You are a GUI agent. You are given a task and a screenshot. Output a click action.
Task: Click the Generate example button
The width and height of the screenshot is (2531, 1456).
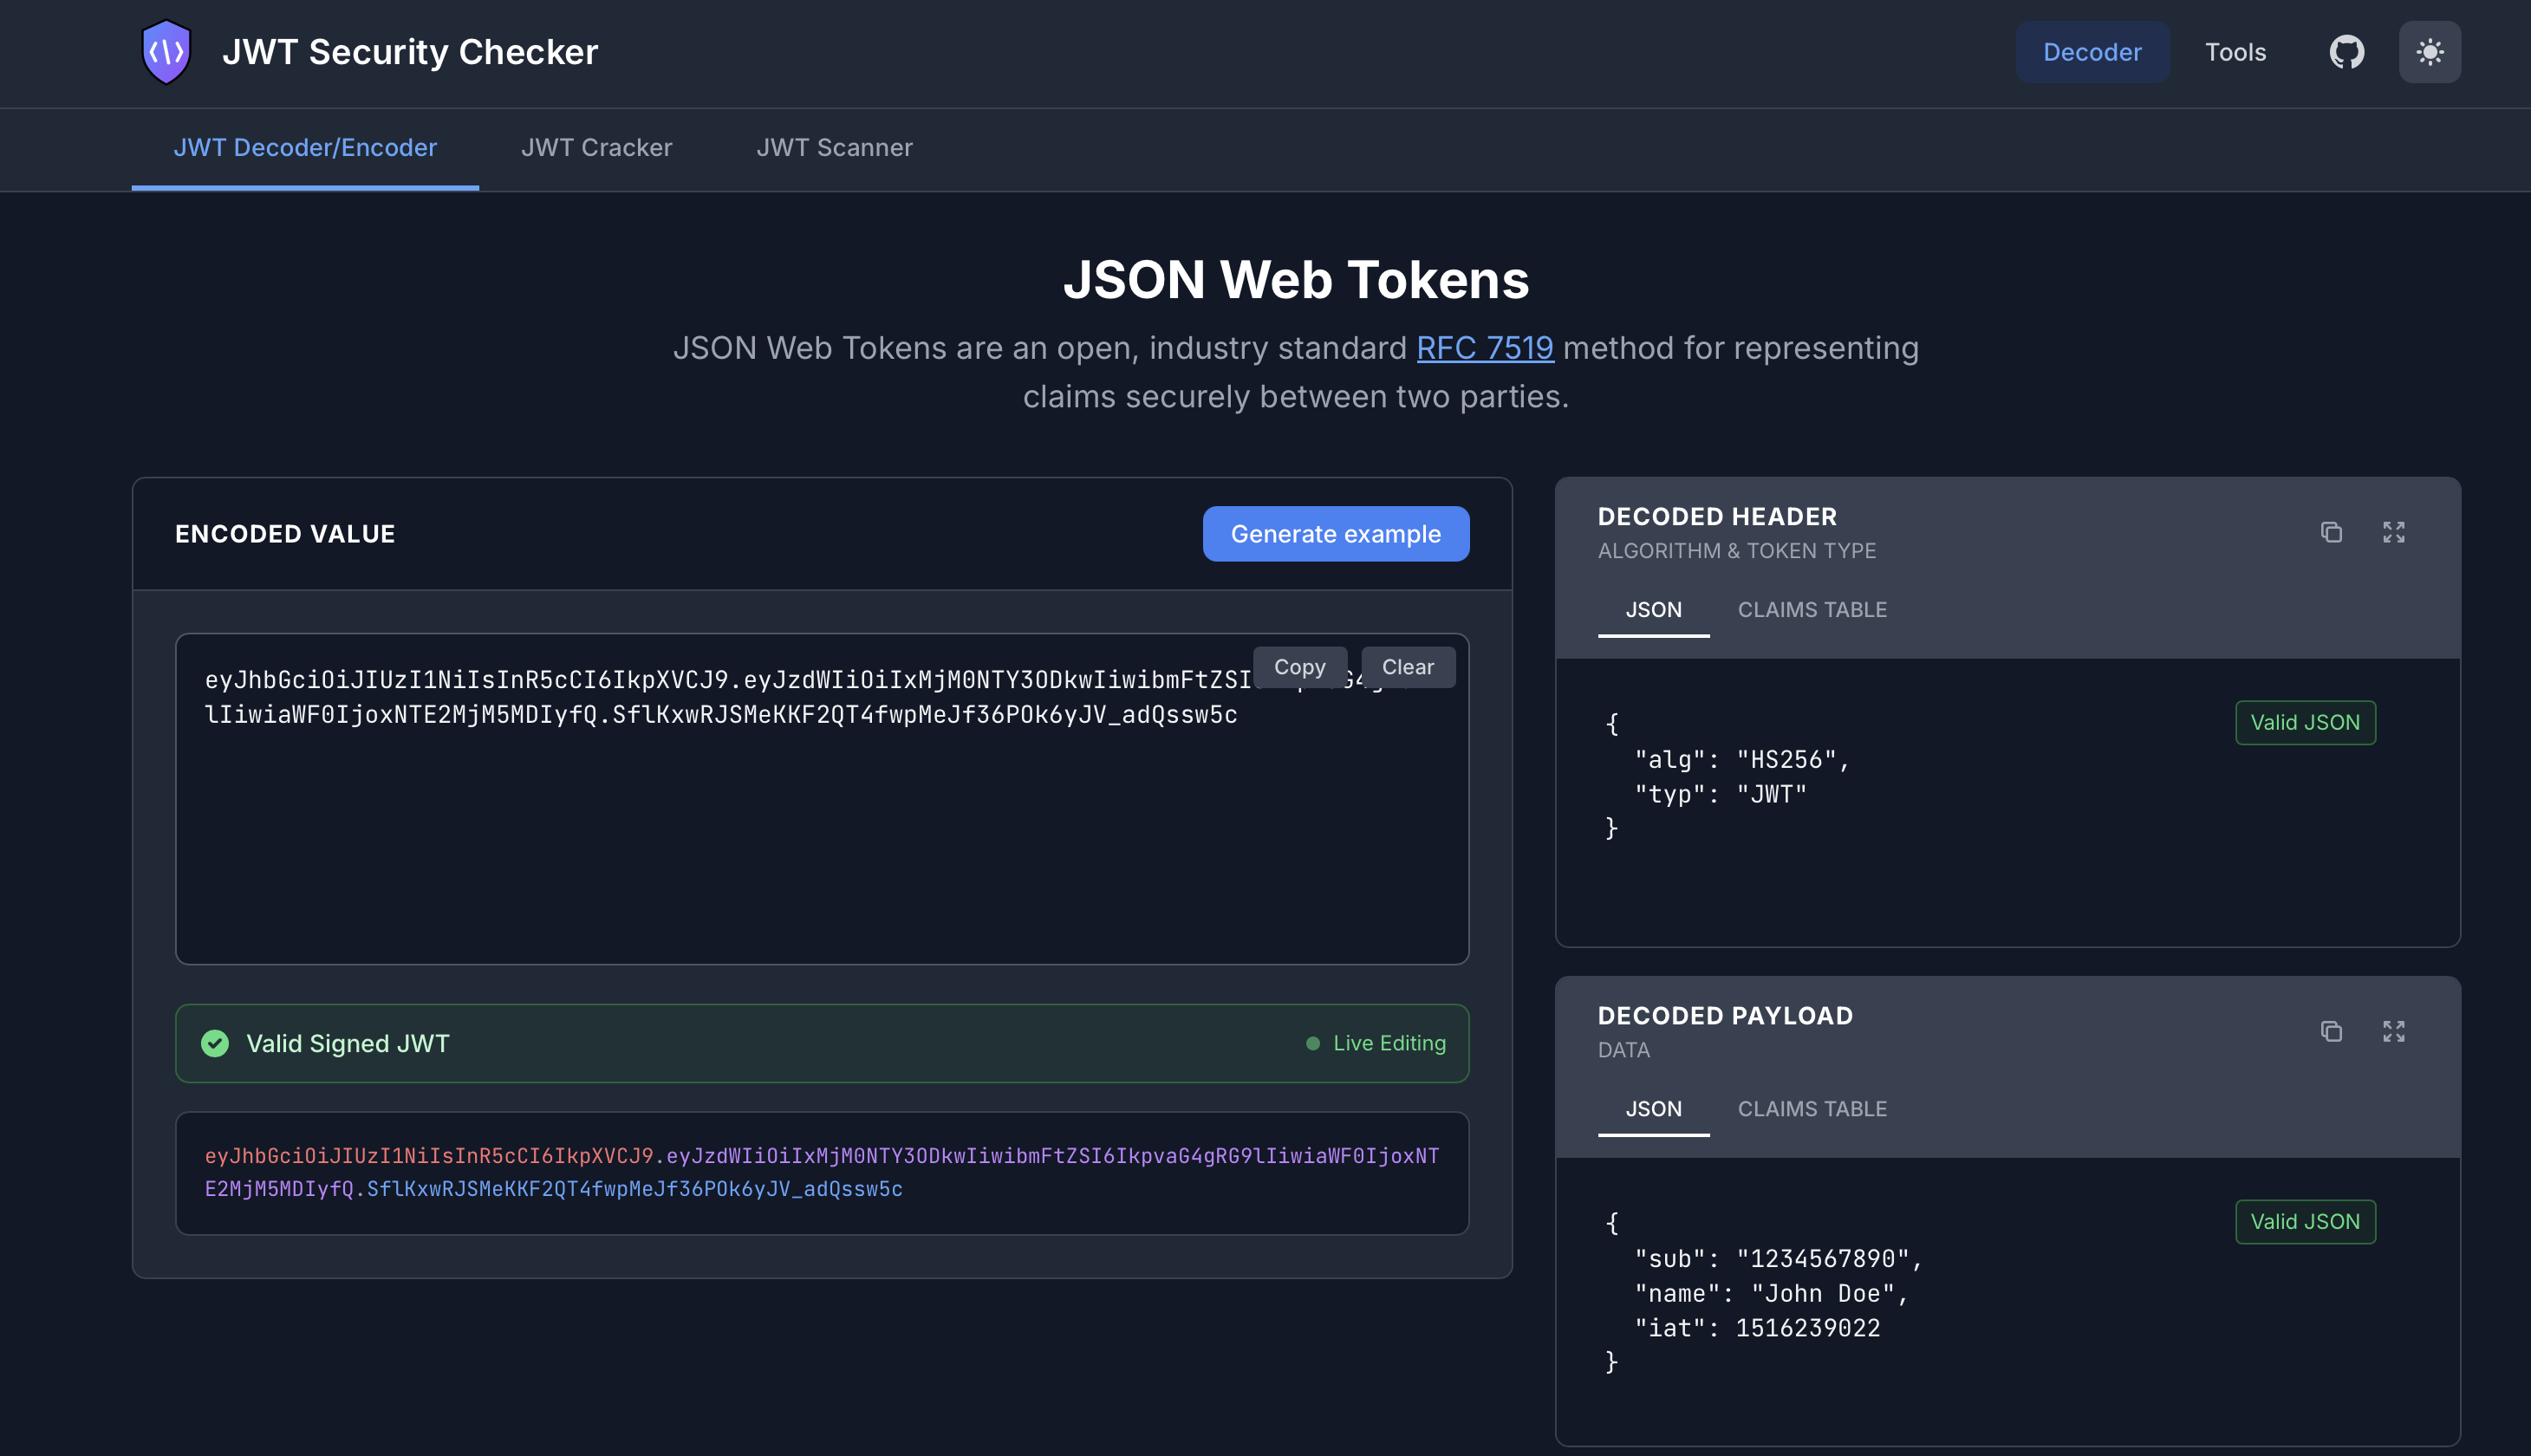click(x=1336, y=533)
